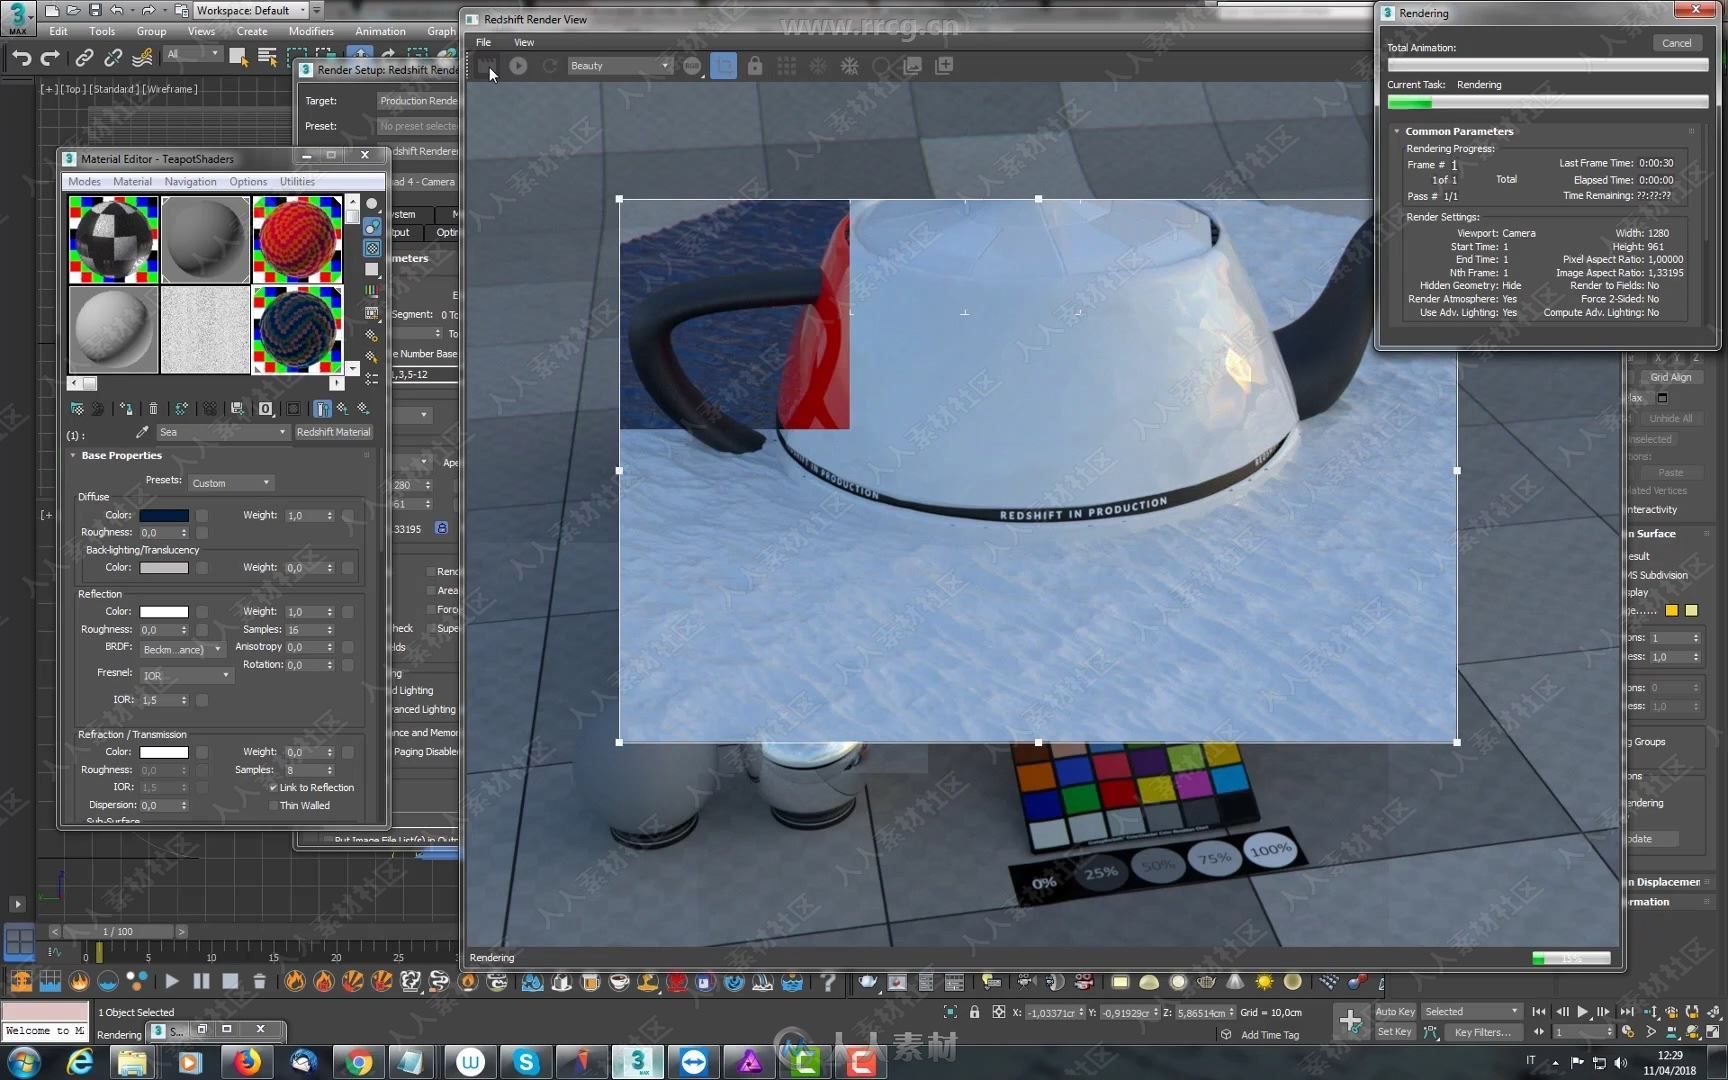Click Refraction Weight map slot button

(348, 752)
